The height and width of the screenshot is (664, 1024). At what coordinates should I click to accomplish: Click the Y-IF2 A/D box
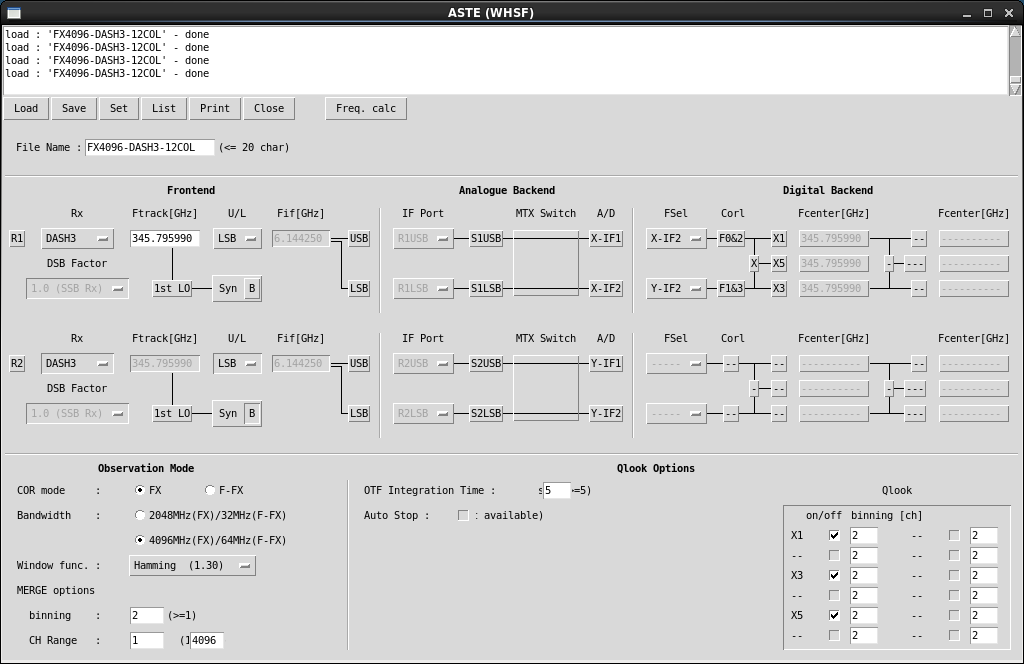click(606, 413)
